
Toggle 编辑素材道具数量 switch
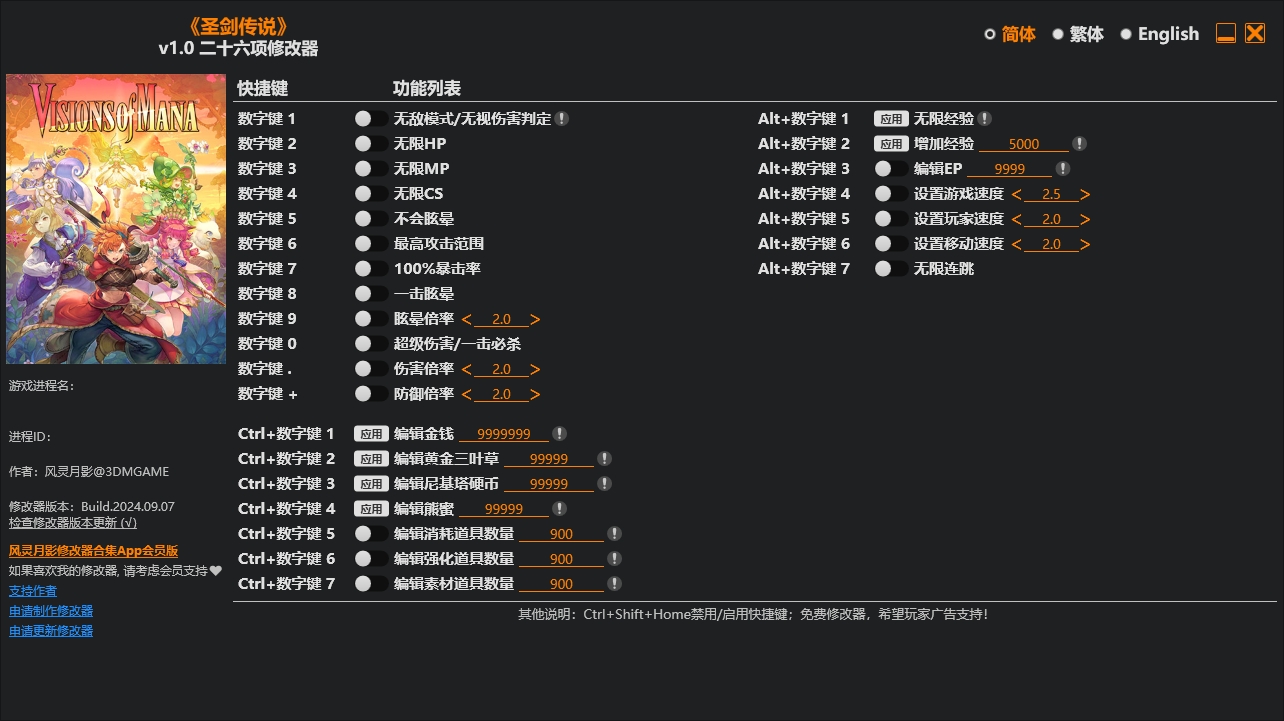[x=371, y=584]
